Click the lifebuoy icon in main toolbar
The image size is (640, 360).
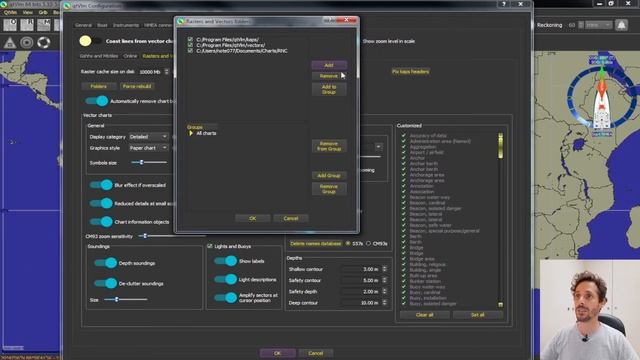43,42
